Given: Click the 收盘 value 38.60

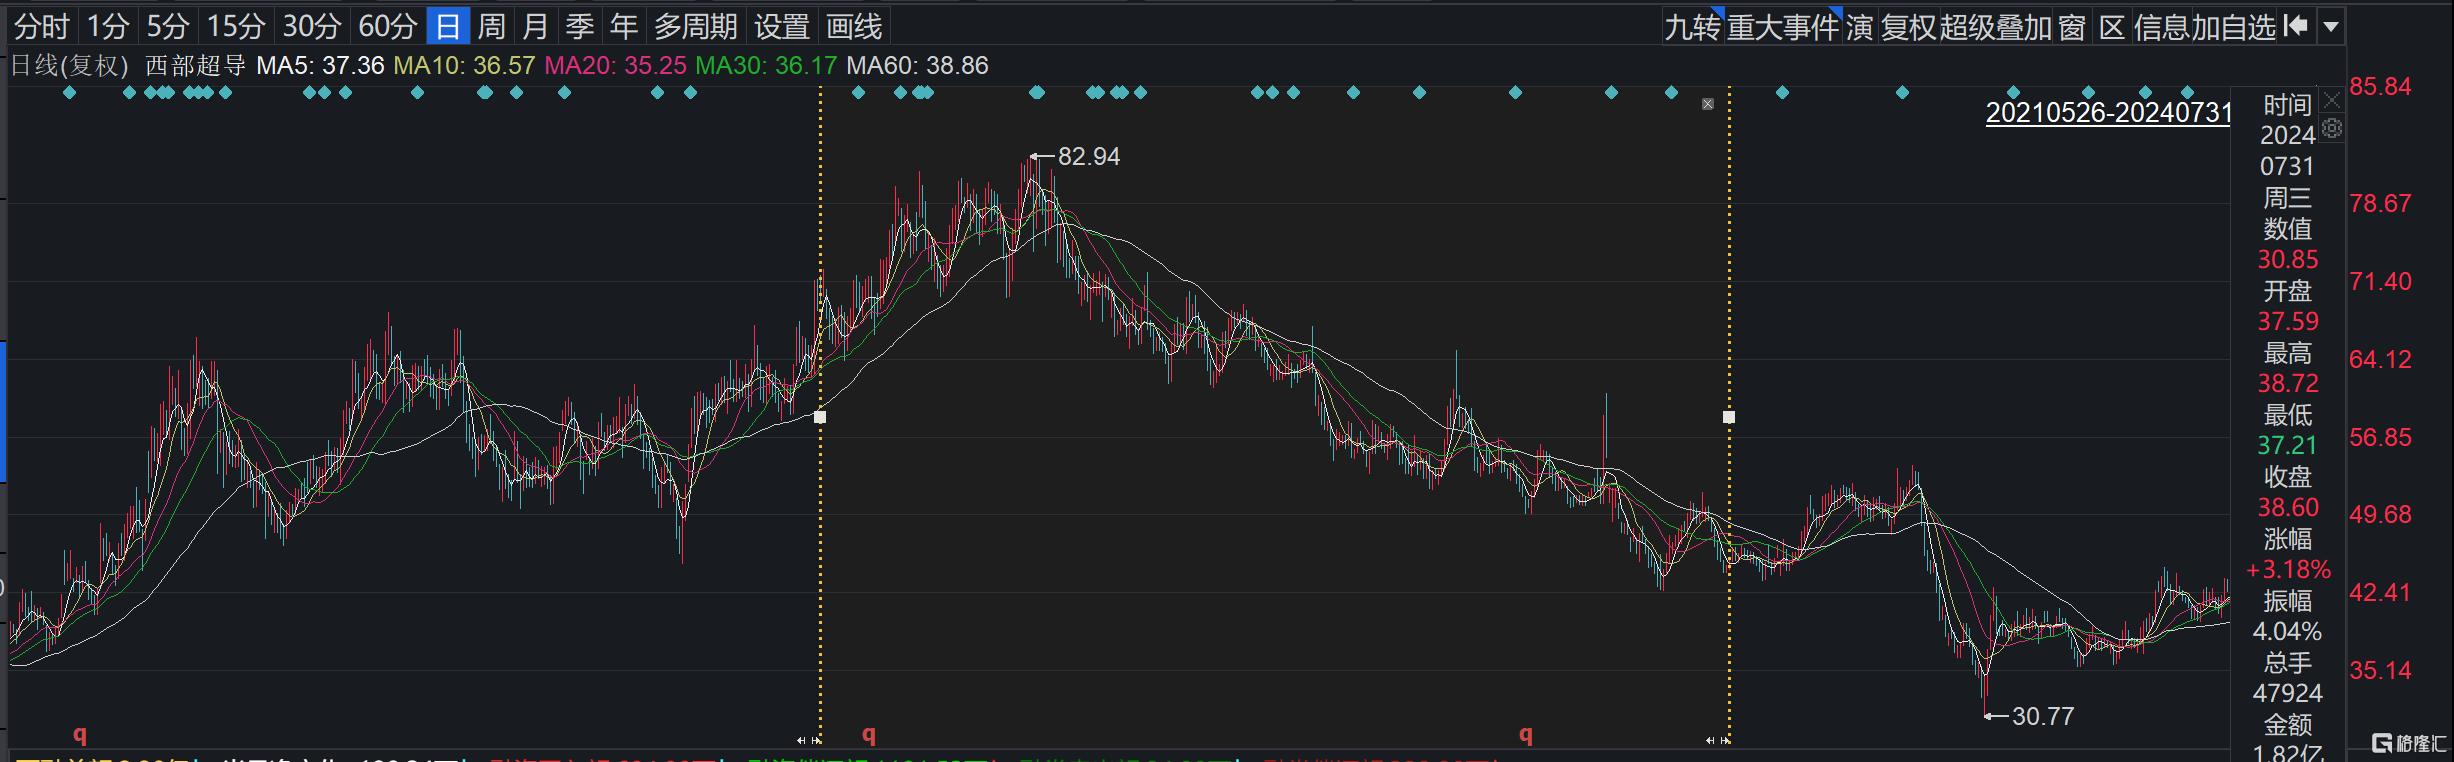Looking at the screenshot, I should (x=2287, y=507).
